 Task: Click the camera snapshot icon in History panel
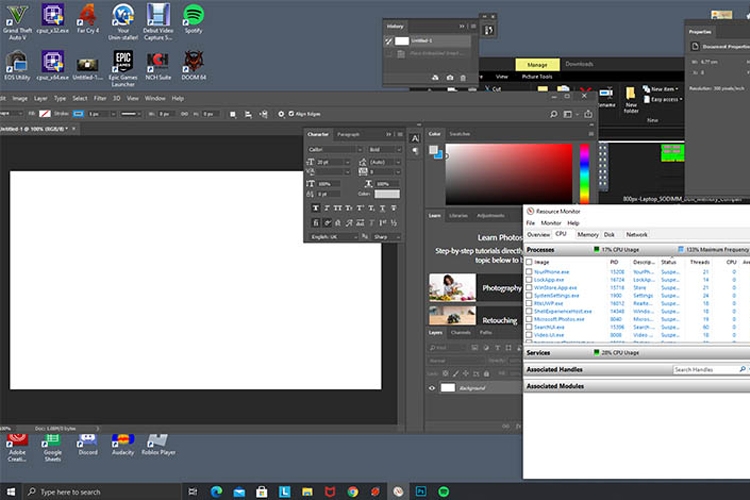click(450, 77)
